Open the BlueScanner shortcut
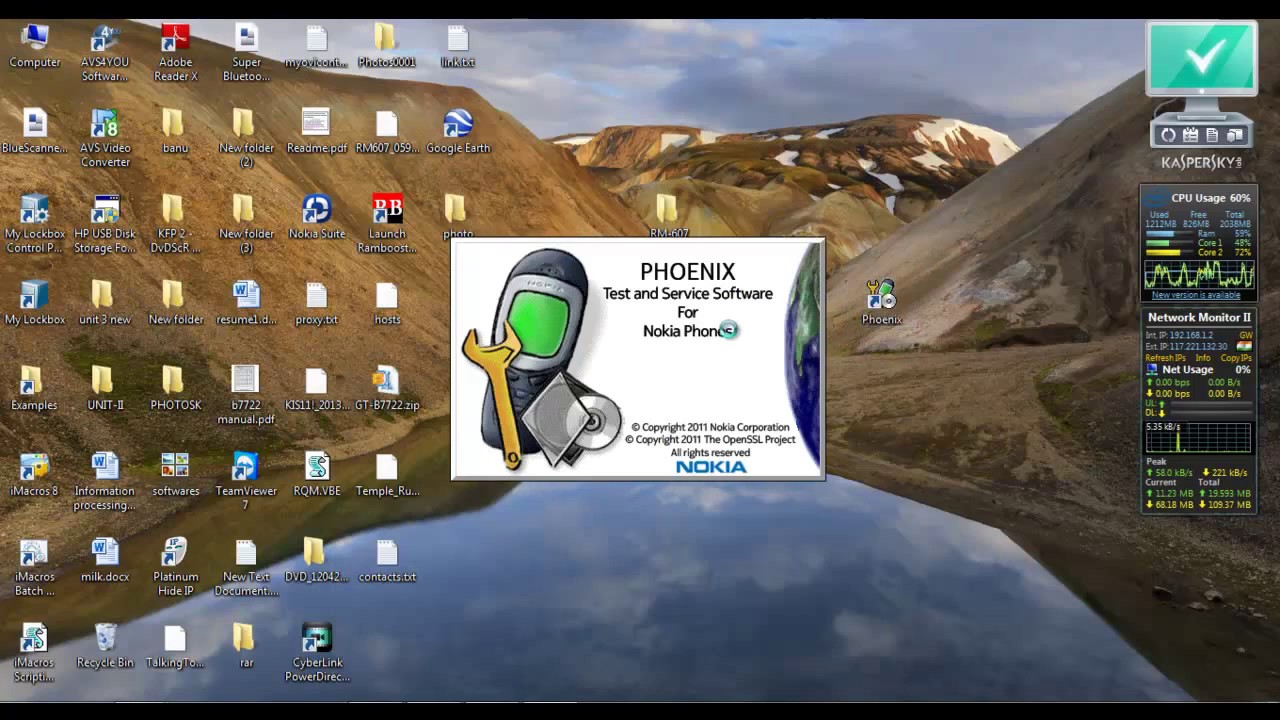 coord(35,132)
